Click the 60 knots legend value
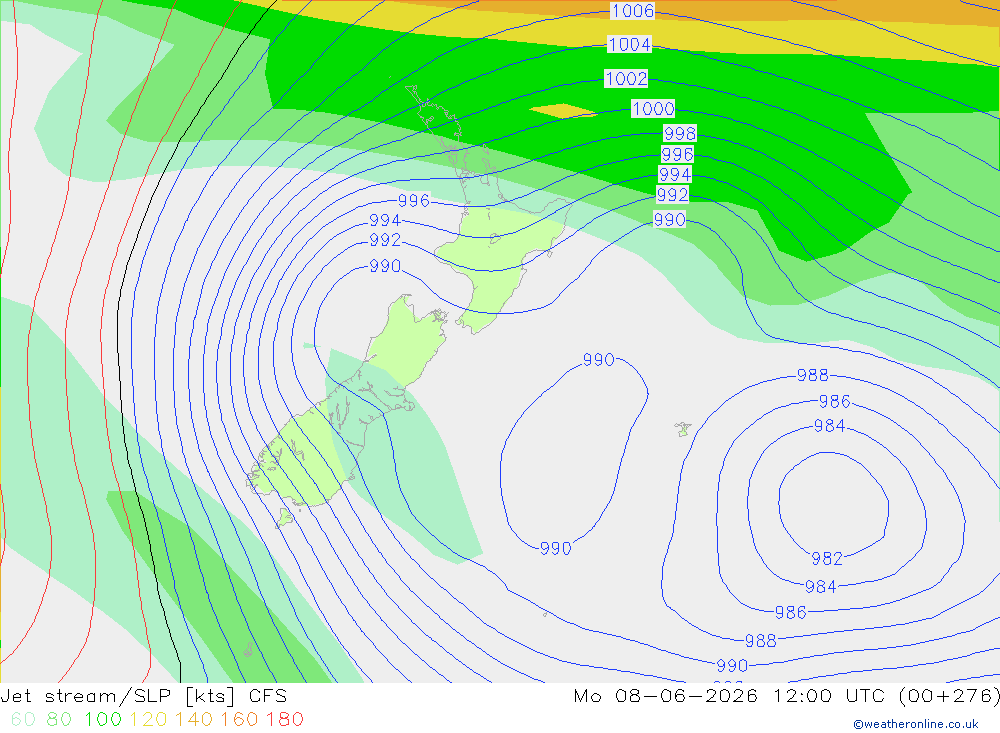Viewport: 1000px width, 733px height. (x=23, y=719)
